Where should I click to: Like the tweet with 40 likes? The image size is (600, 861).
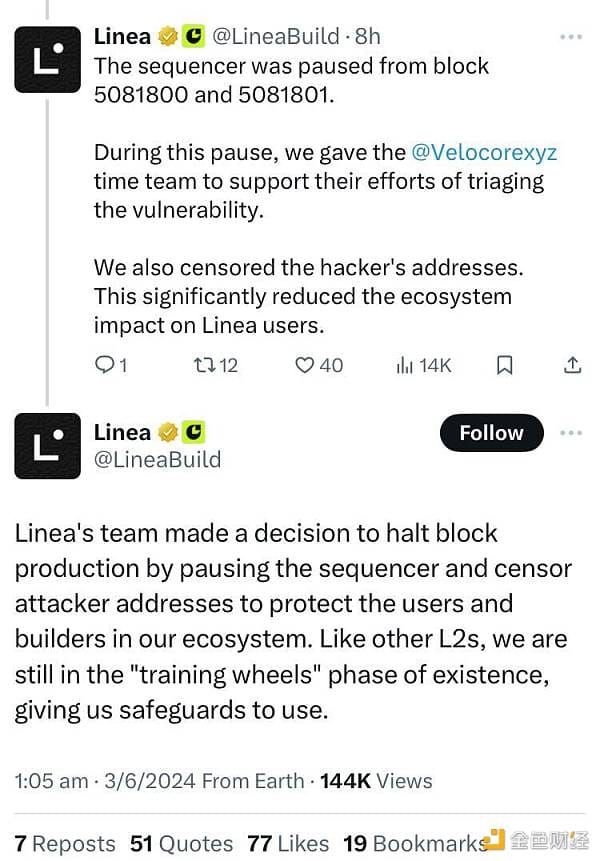click(308, 366)
